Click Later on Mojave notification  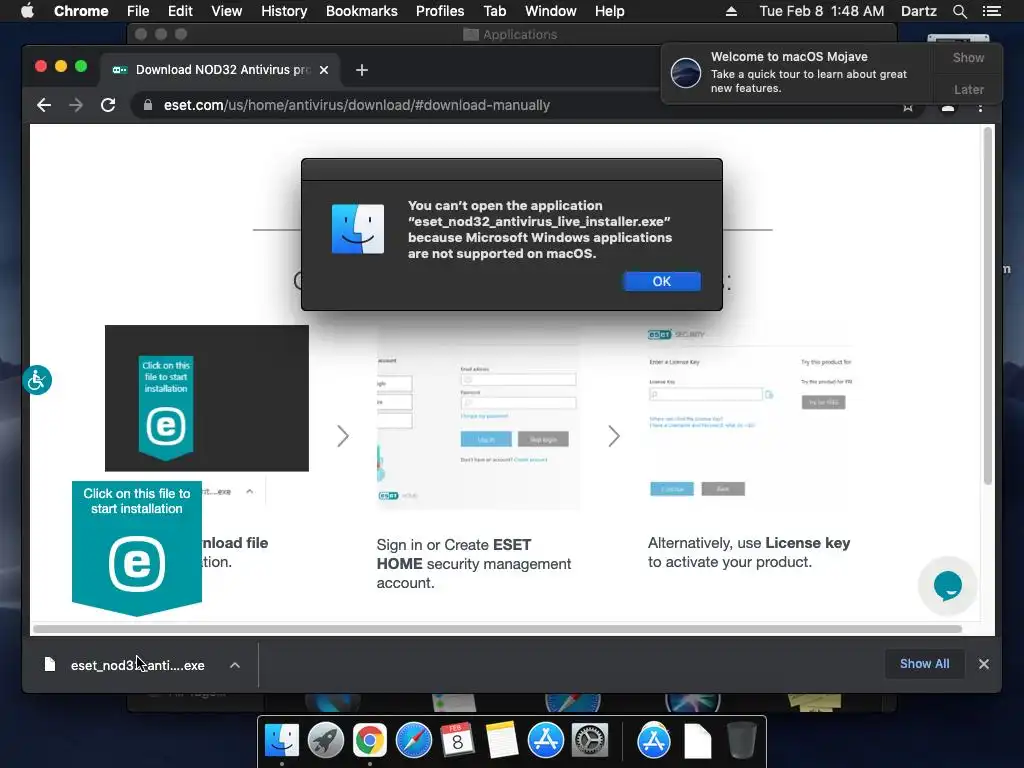click(x=968, y=89)
